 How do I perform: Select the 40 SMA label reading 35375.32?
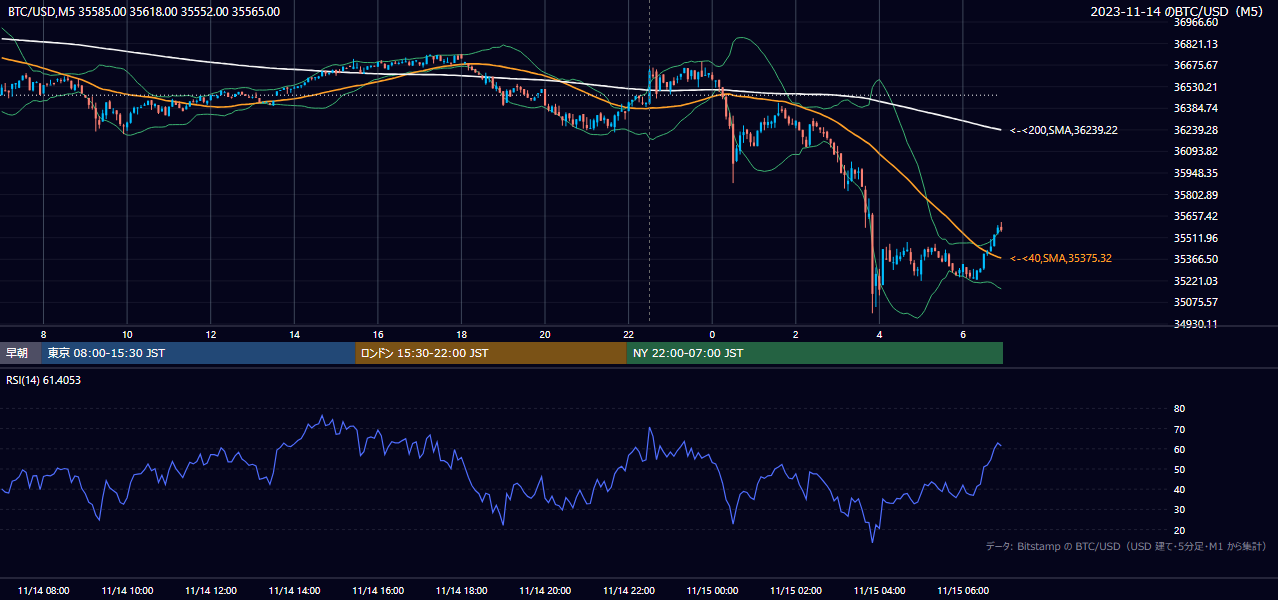(1061, 258)
